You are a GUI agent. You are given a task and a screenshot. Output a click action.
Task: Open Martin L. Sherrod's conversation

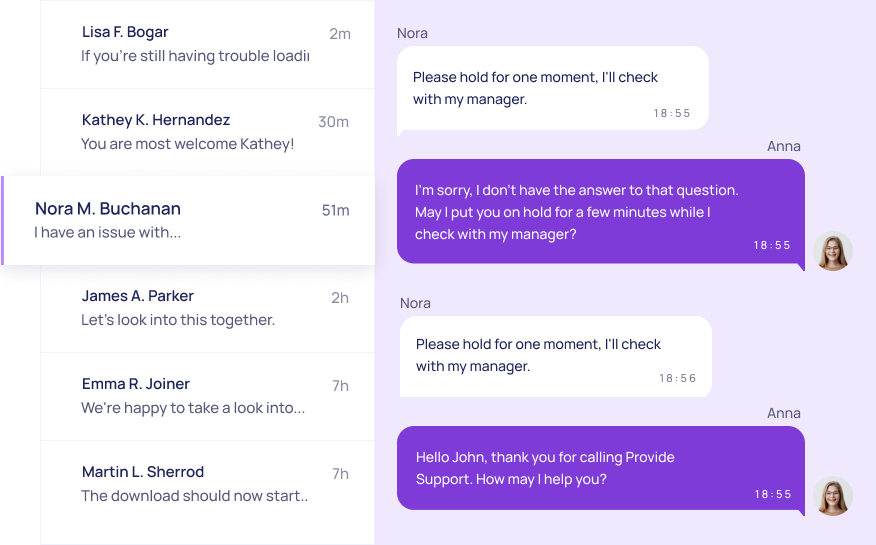click(x=207, y=484)
